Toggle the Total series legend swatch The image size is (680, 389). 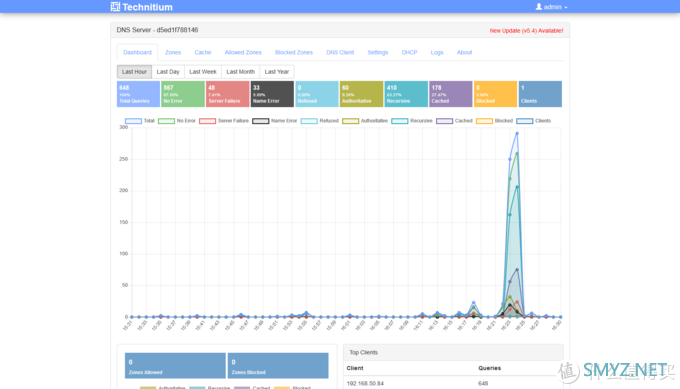tap(133, 121)
